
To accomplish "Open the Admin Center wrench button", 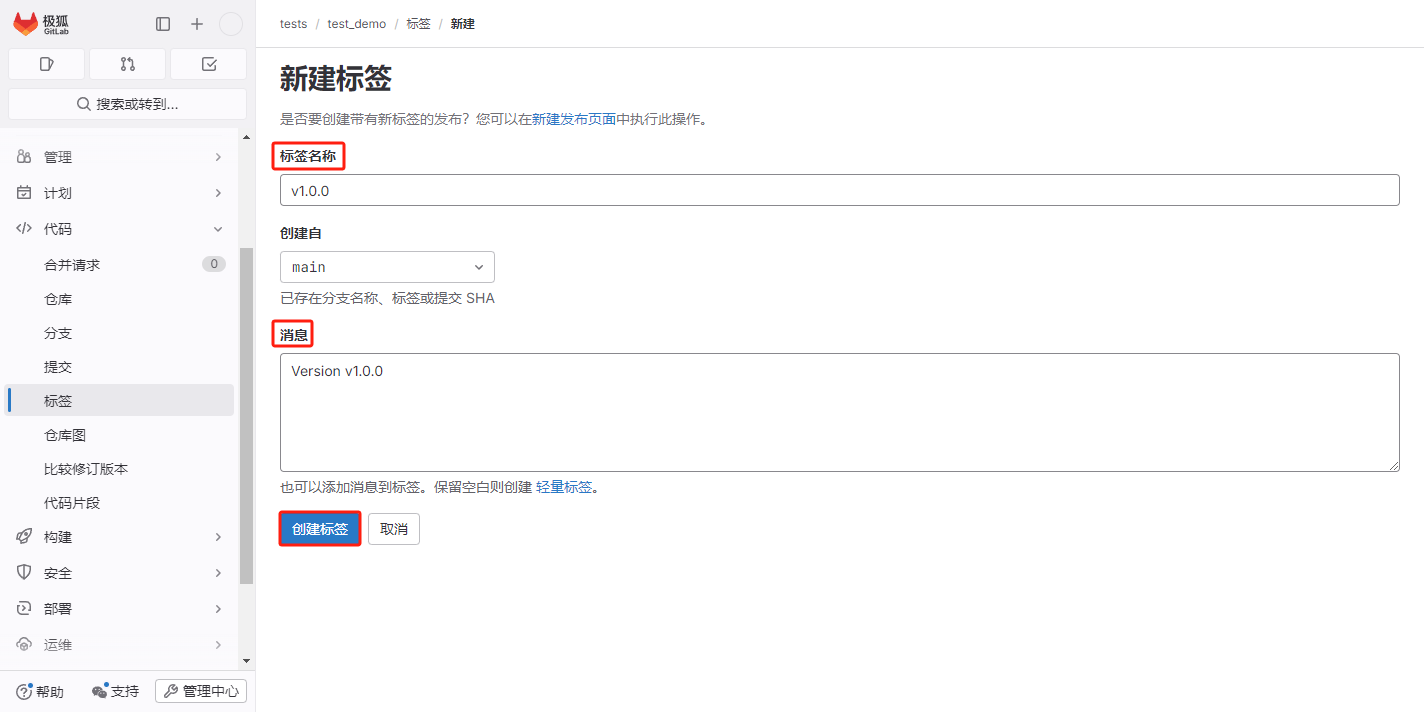I will tap(201, 691).
